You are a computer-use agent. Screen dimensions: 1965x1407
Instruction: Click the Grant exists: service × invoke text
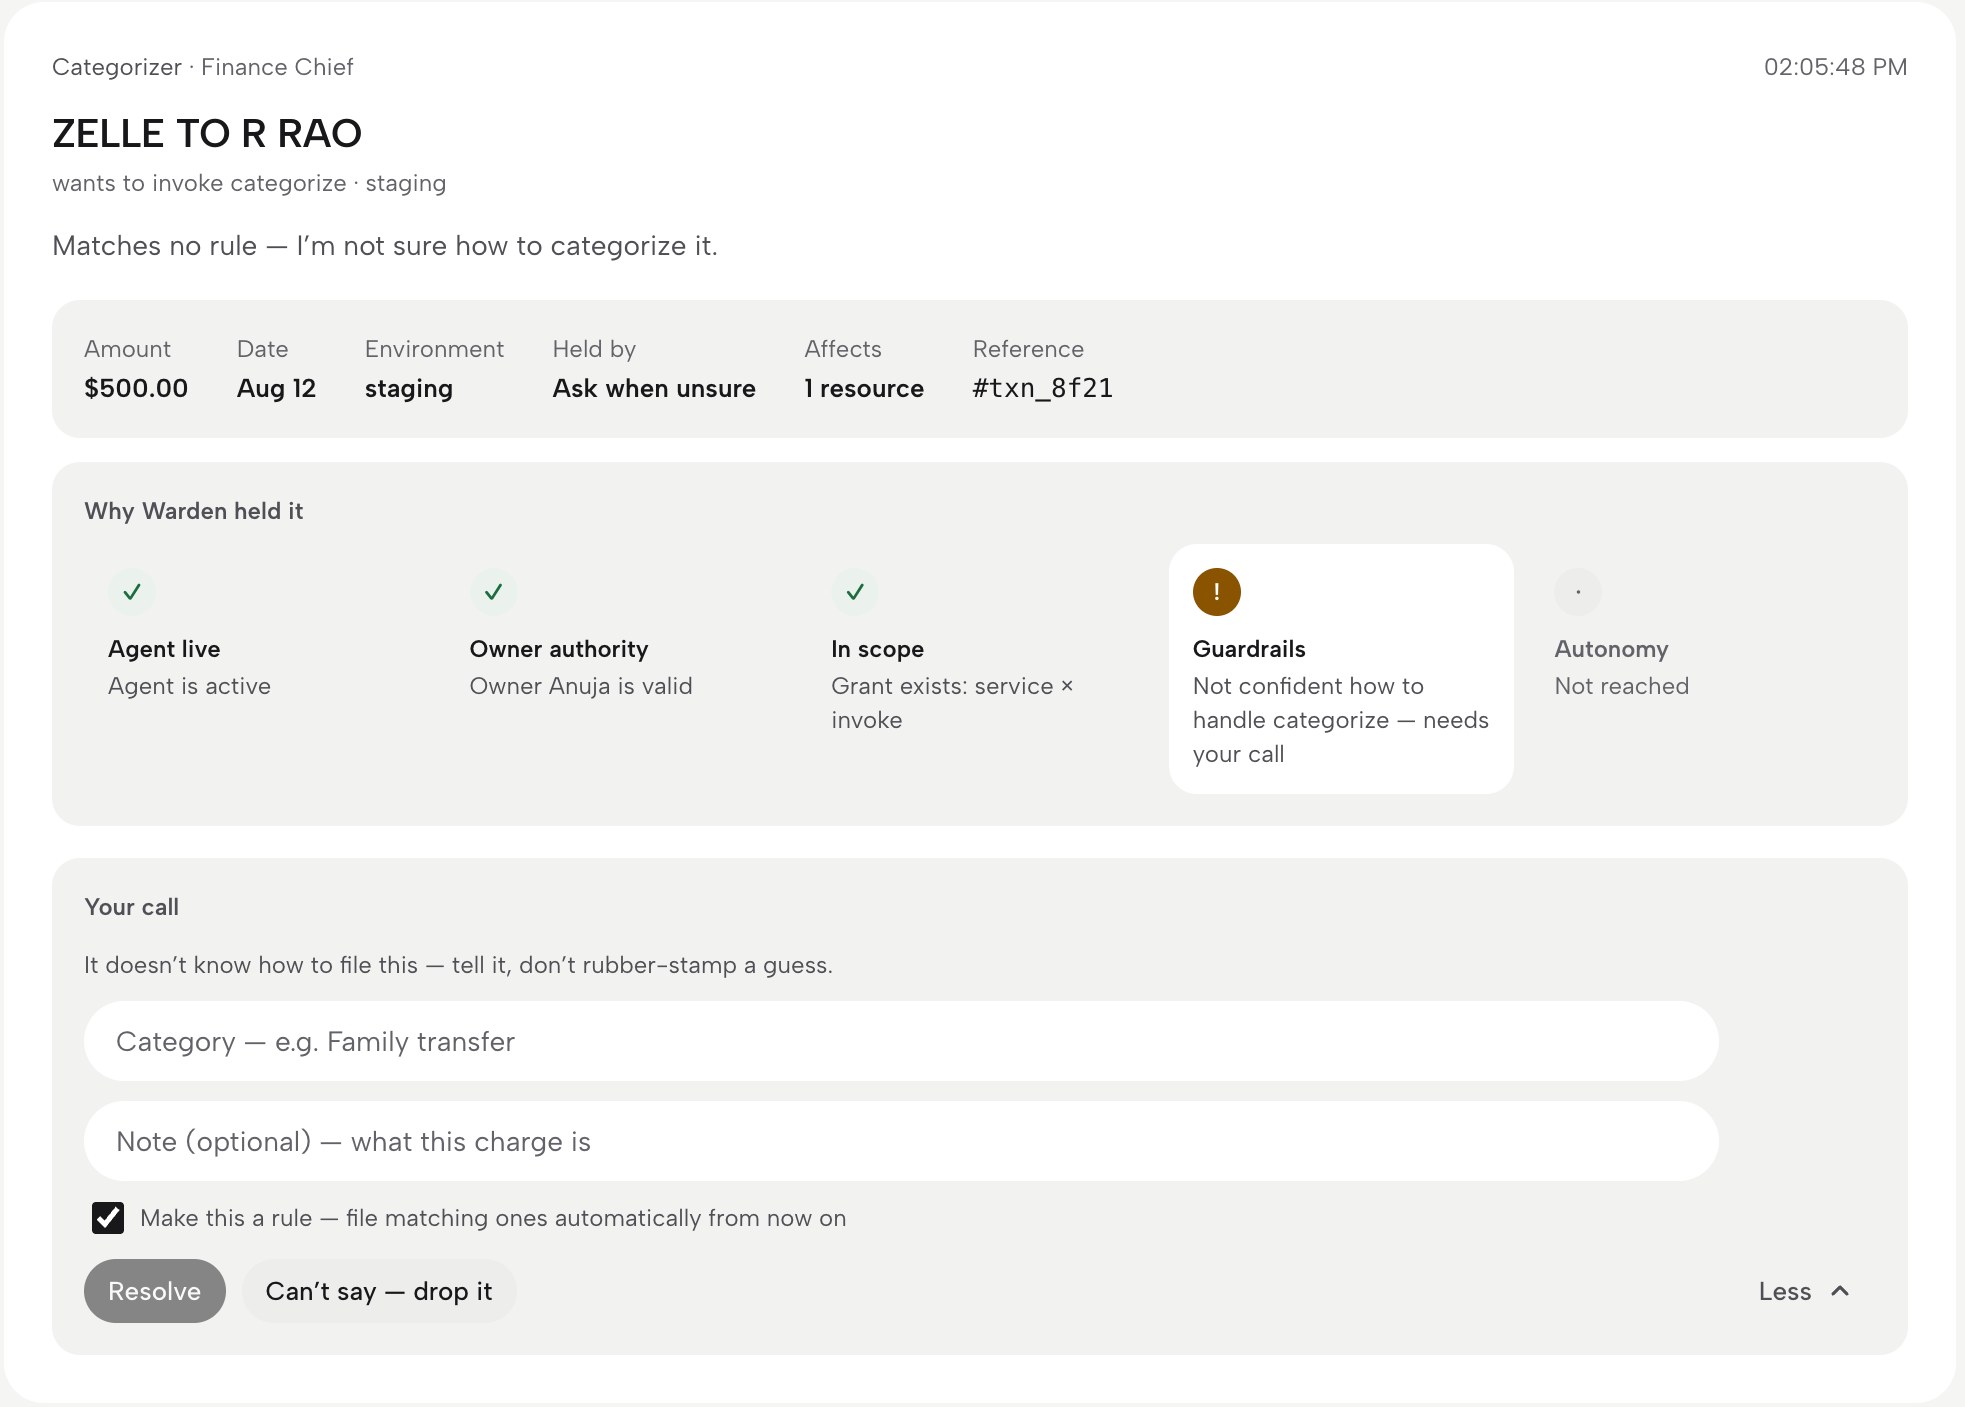pyautogui.click(x=952, y=703)
